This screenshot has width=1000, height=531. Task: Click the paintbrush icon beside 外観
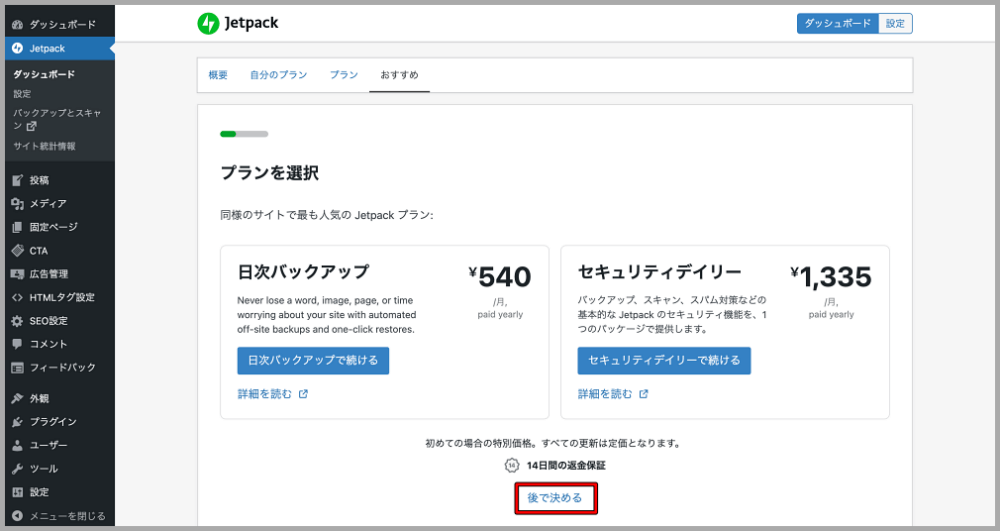(x=17, y=398)
